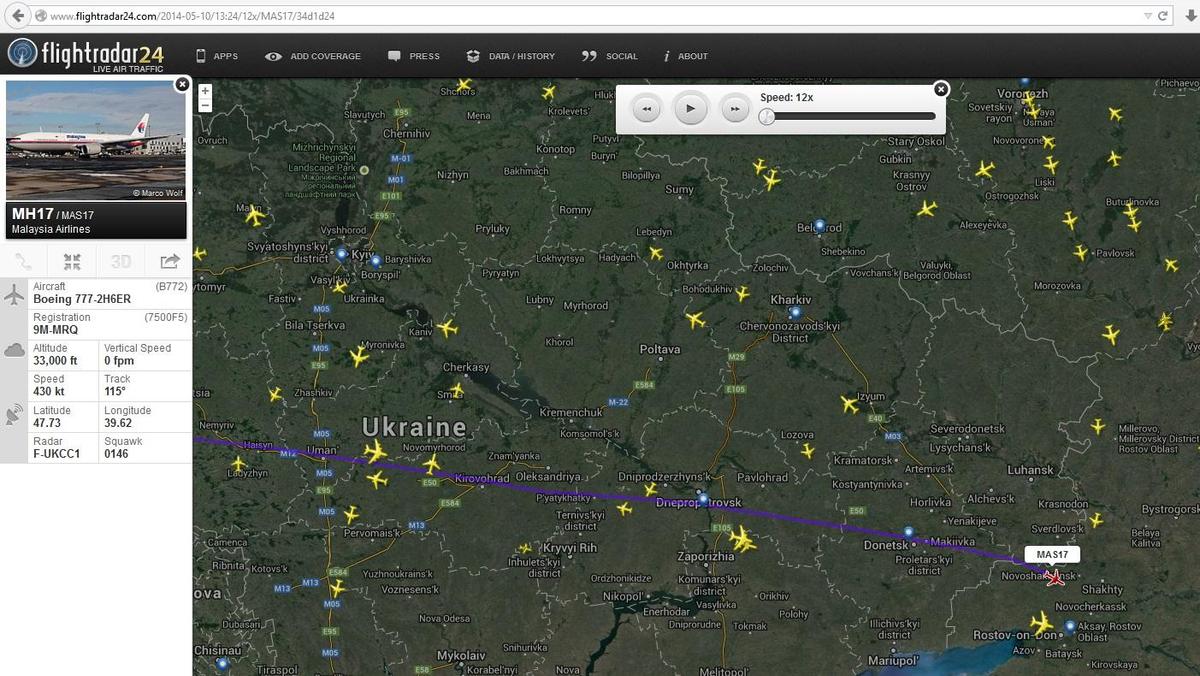Click the Rostov-on-Don airport marker
This screenshot has width=1200, height=676.
point(1070,626)
